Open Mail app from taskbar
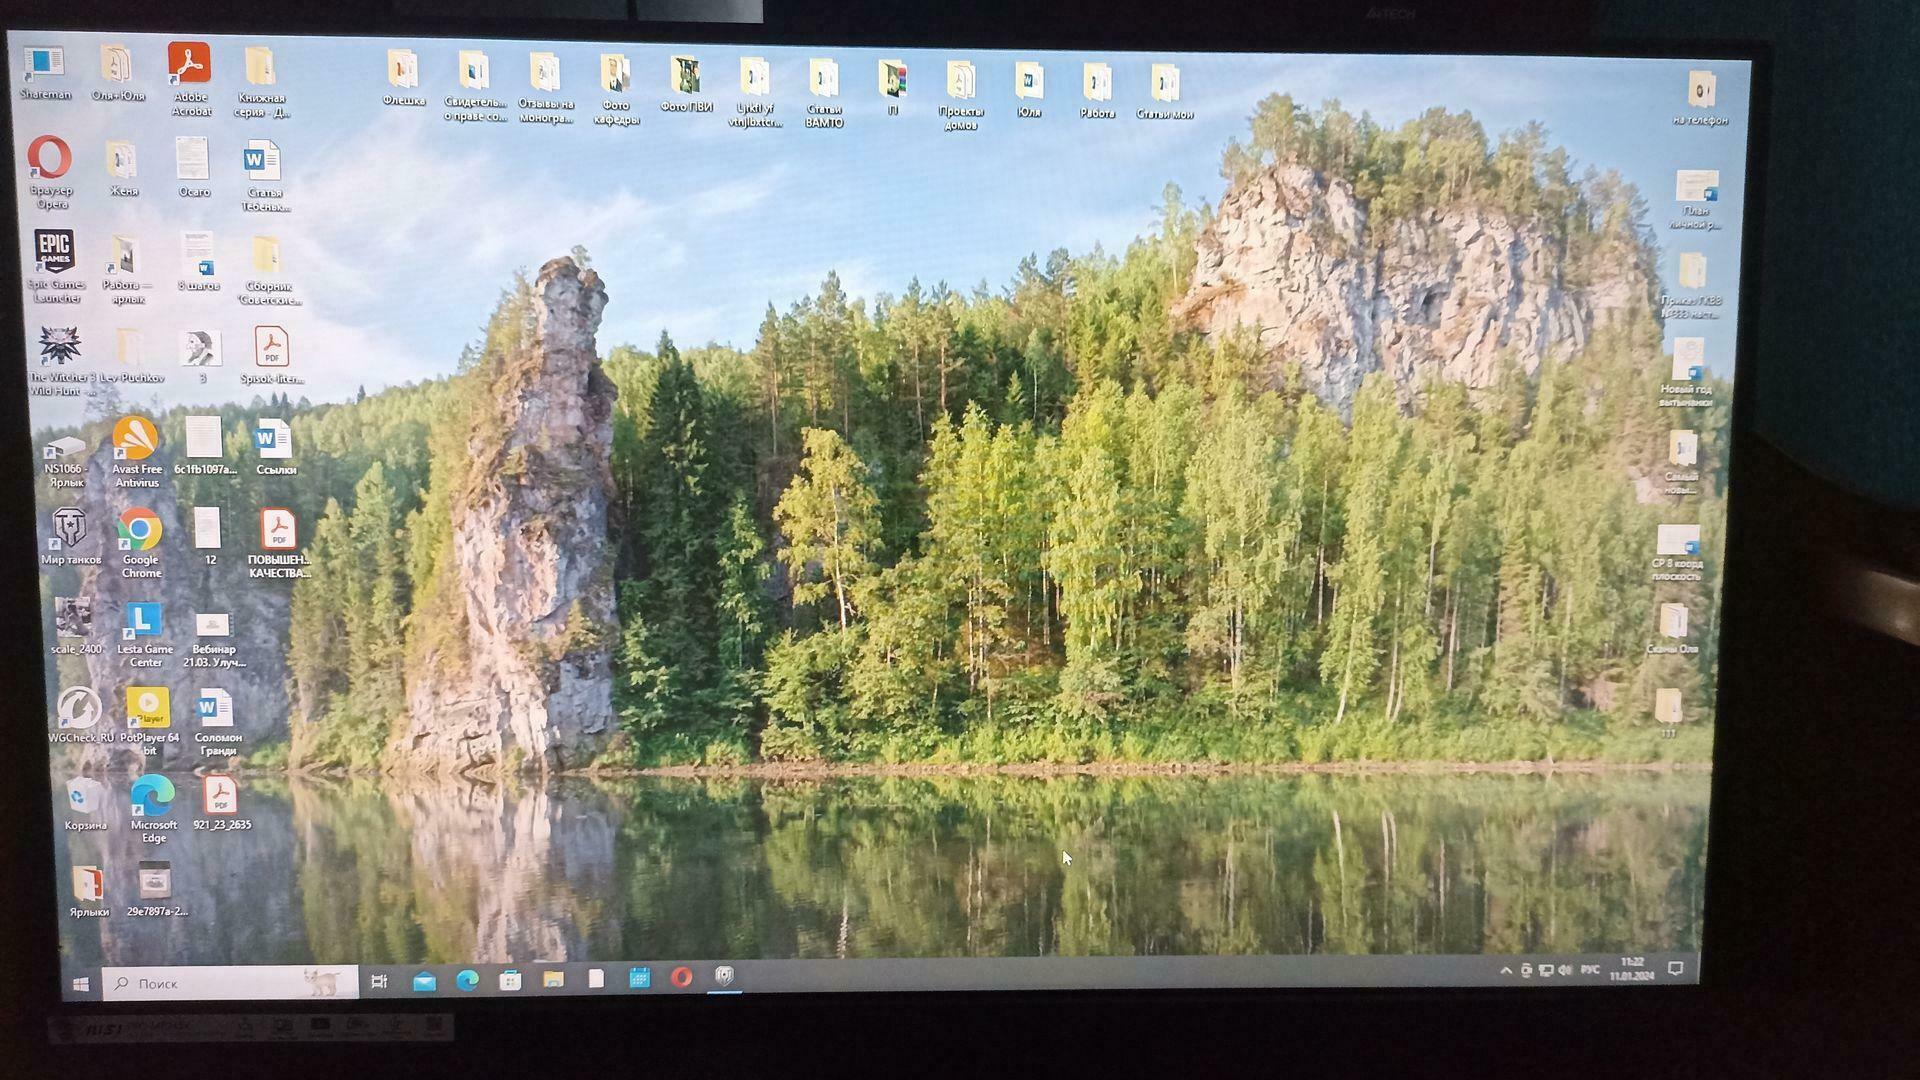 point(424,981)
